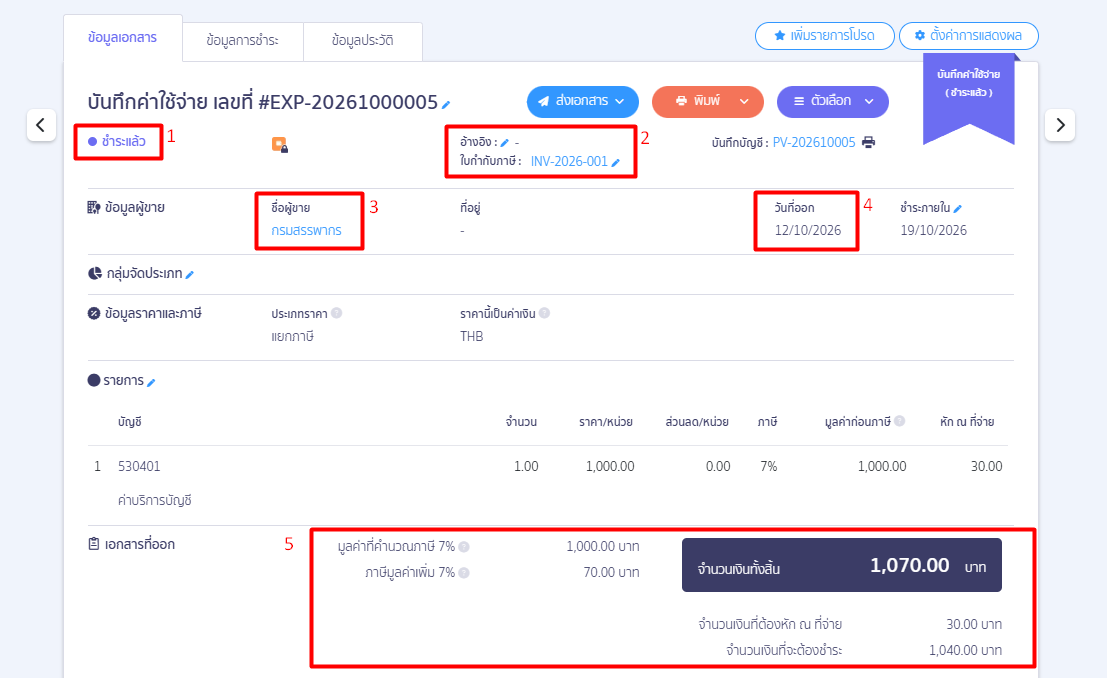This screenshot has width=1107, height=678.
Task: Edit document number EXP-20261000005 pencil icon
Action: tap(446, 105)
